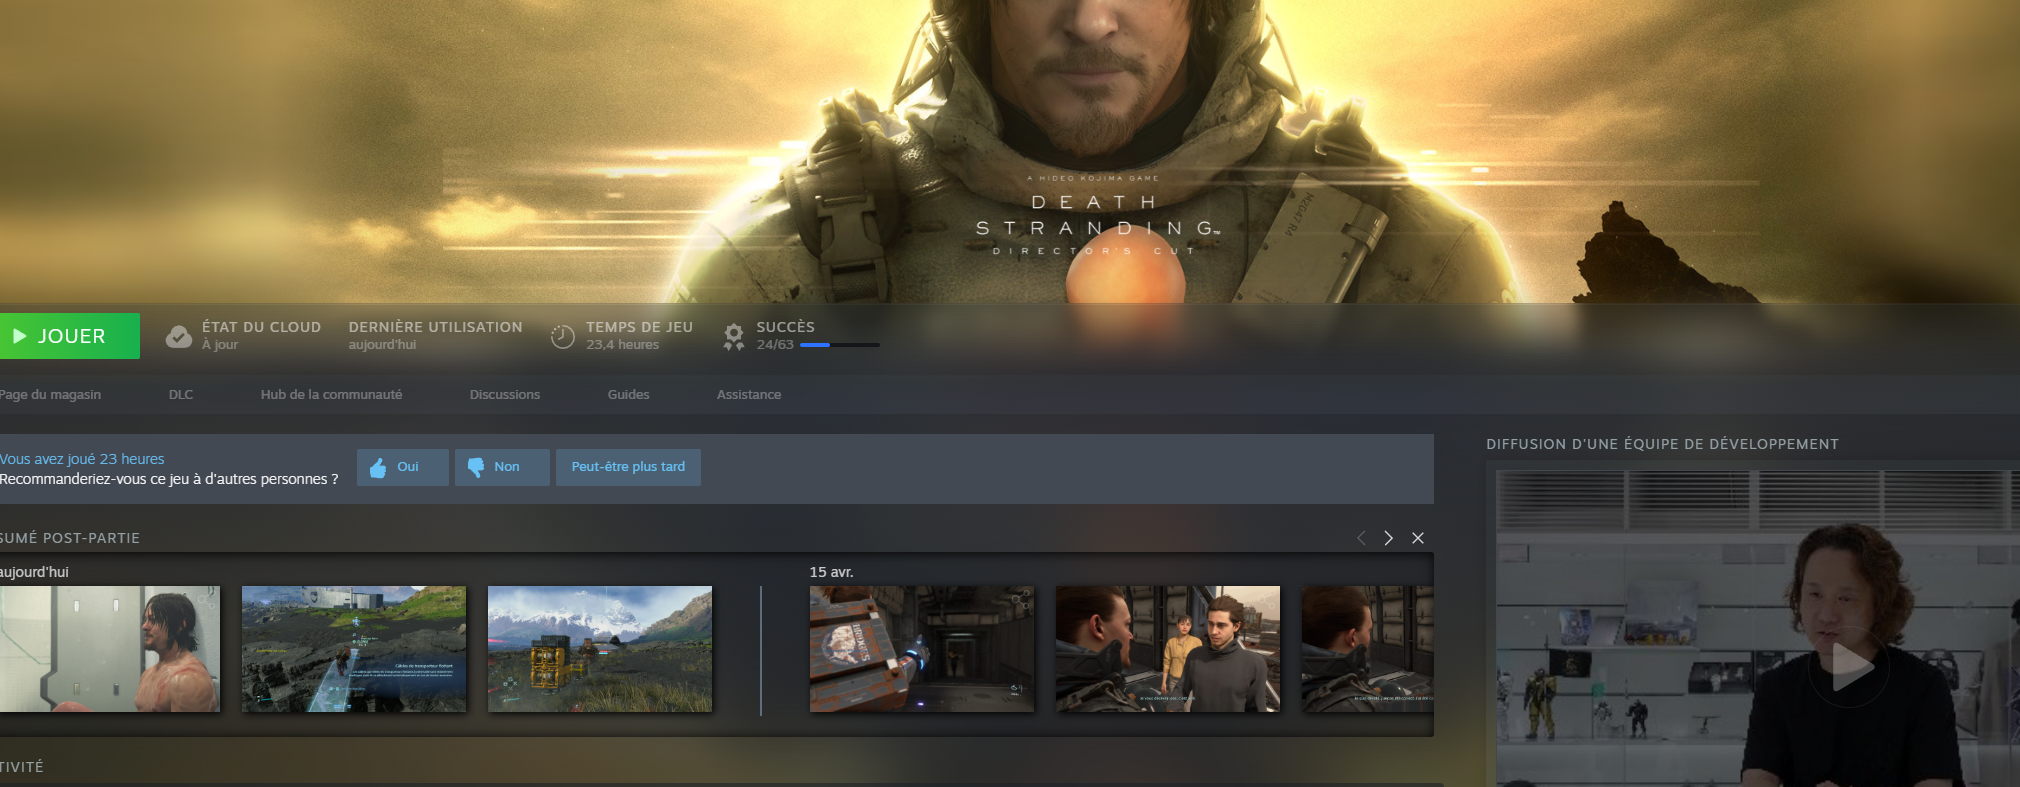Open the Page du magasin tab
The height and width of the screenshot is (787, 2020).
(x=50, y=395)
